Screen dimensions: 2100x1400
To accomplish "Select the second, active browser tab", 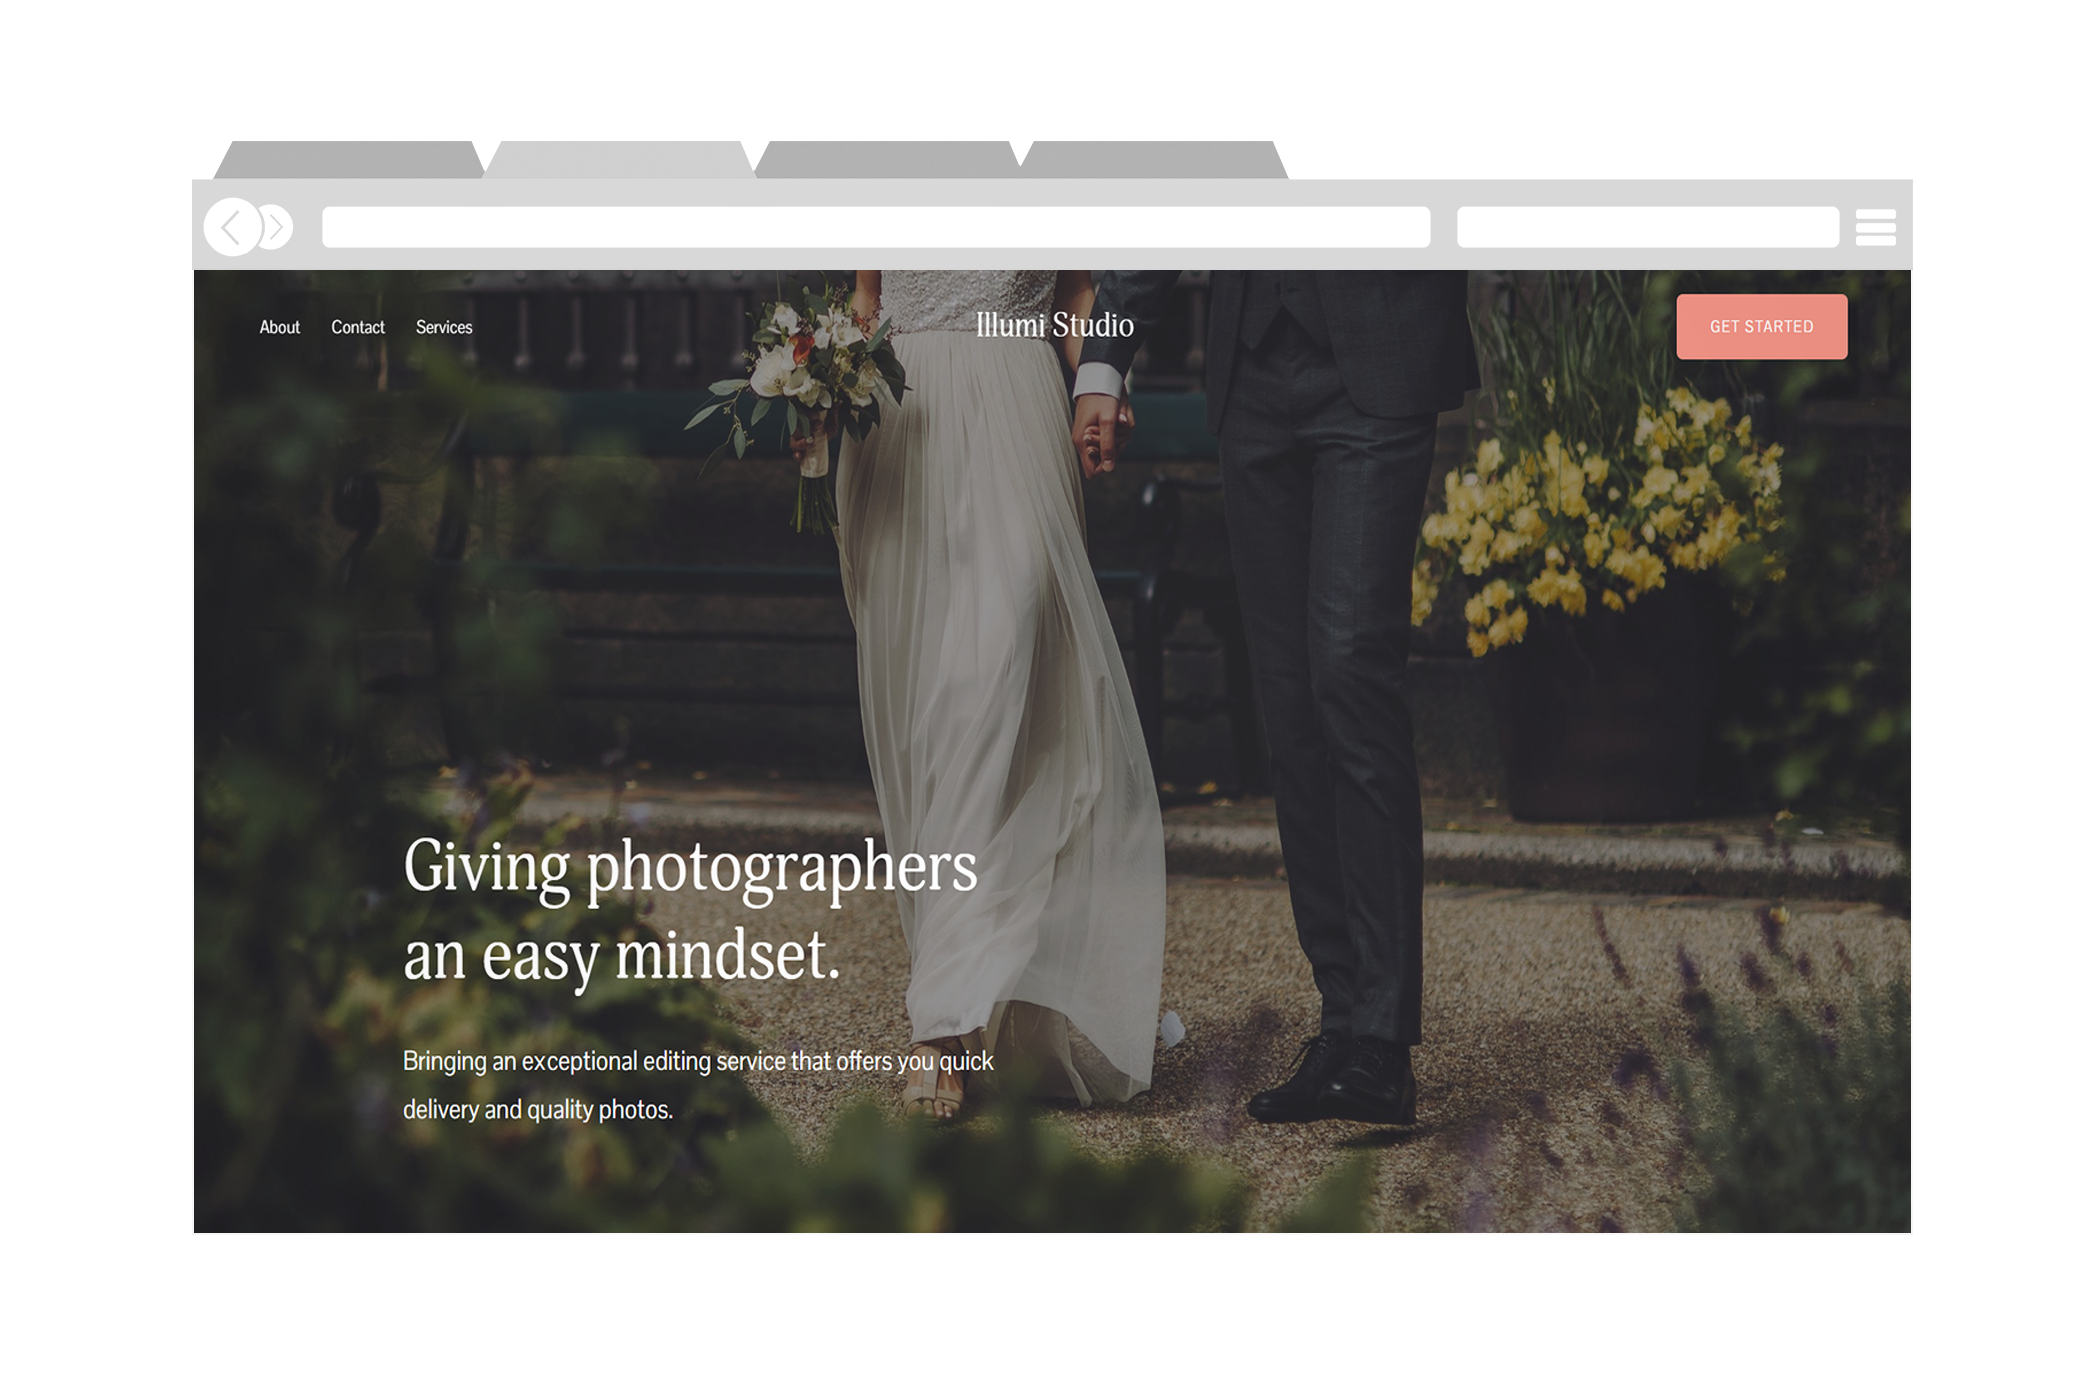I will point(618,160).
